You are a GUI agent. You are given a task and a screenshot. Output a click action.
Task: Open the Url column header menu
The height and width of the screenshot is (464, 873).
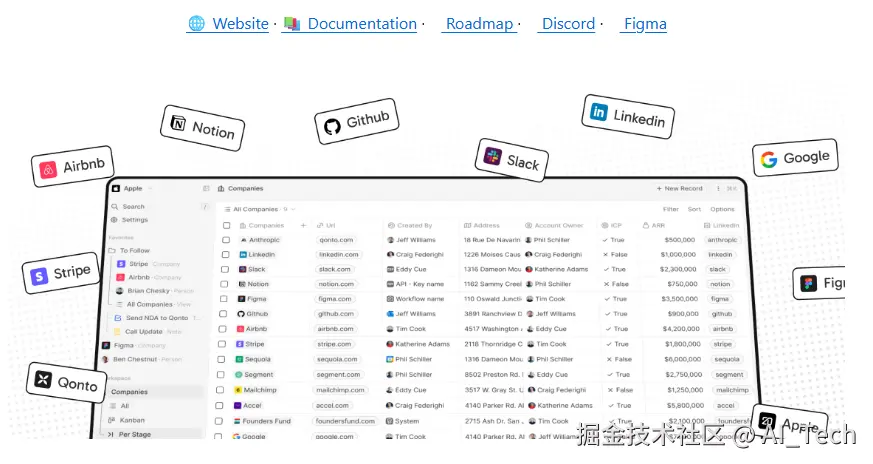coord(326,226)
